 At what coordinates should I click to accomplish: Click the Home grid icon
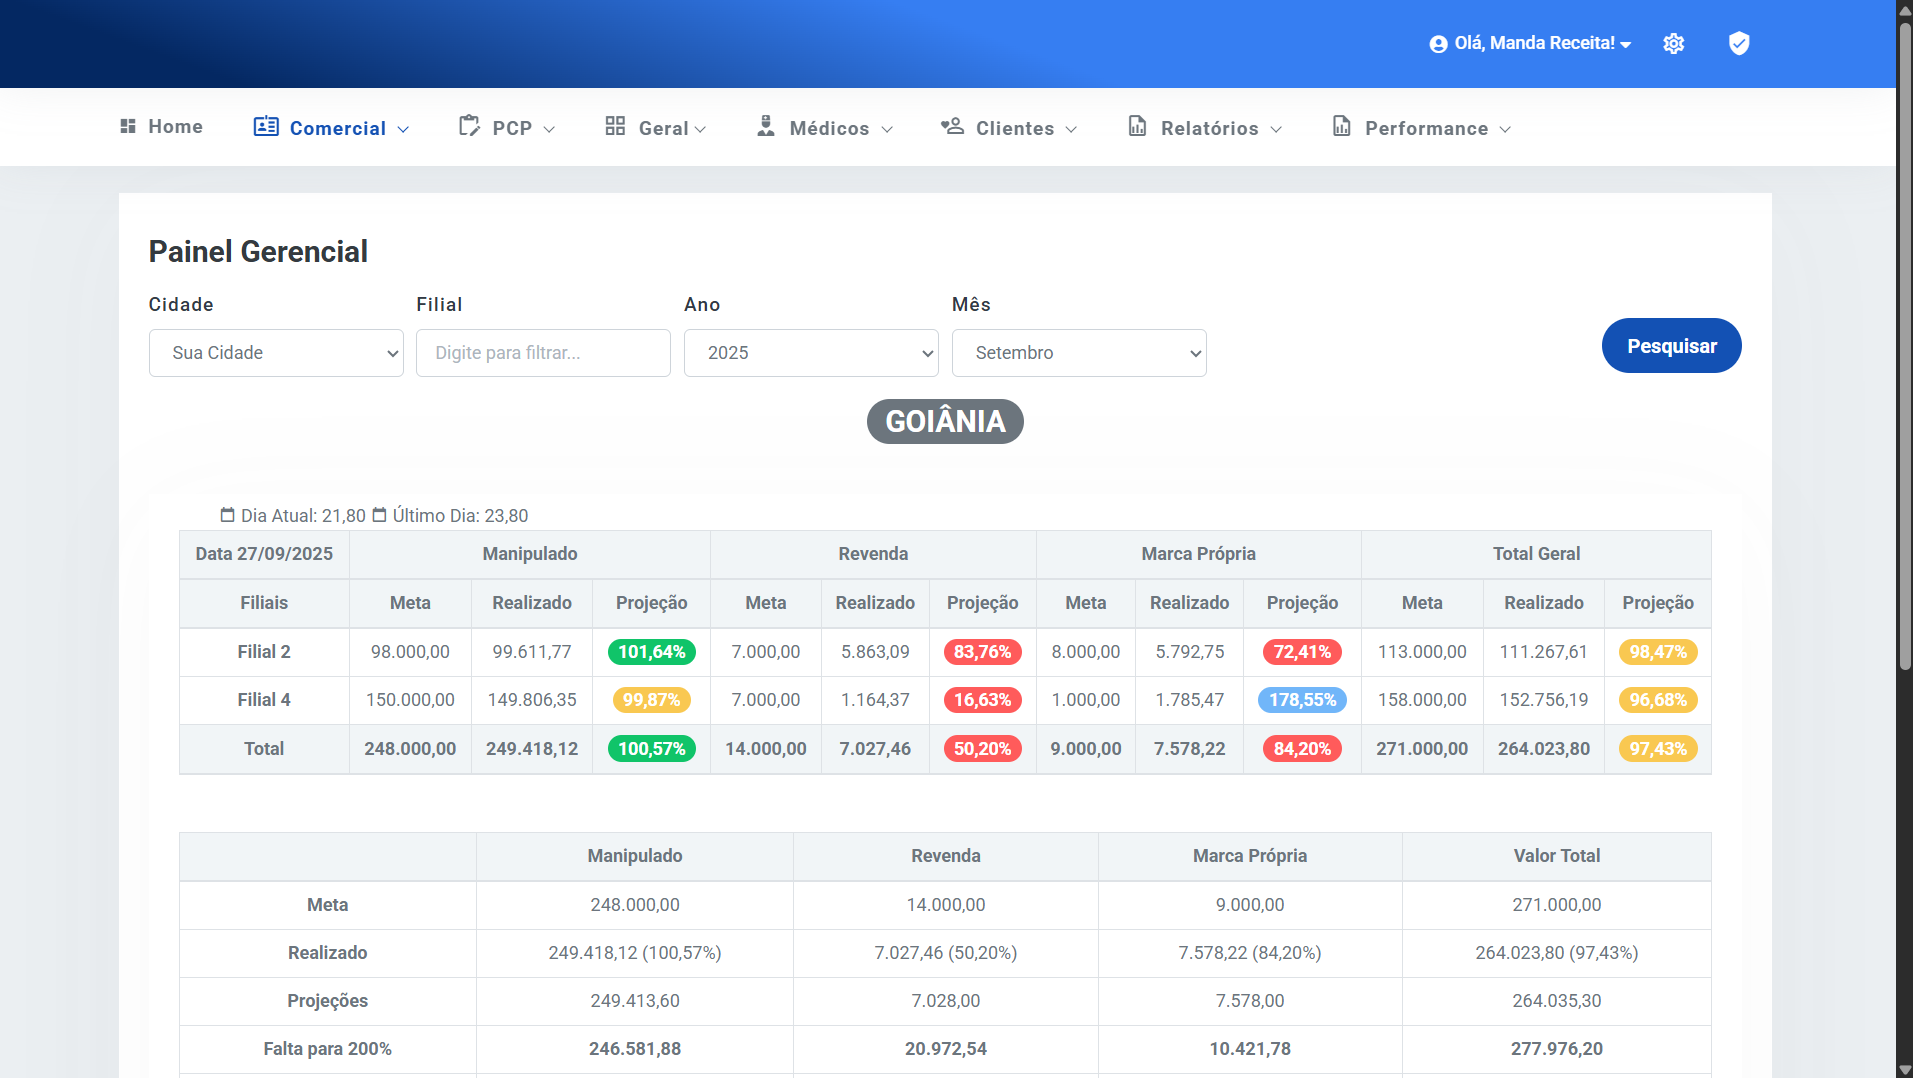pos(128,126)
